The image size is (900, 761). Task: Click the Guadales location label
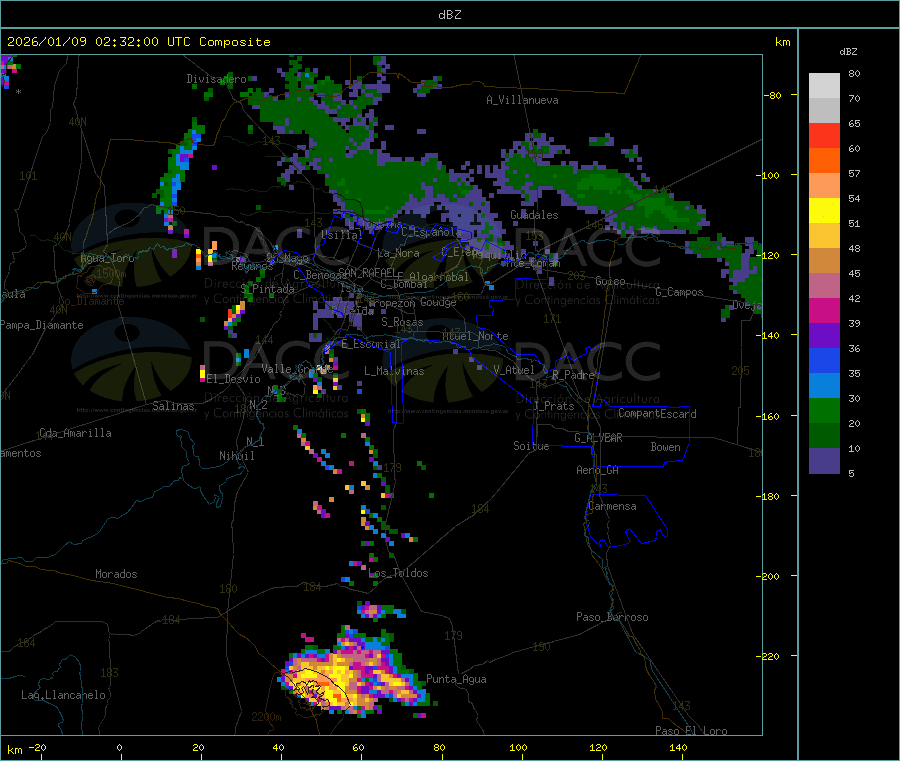pyautogui.click(x=534, y=215)
